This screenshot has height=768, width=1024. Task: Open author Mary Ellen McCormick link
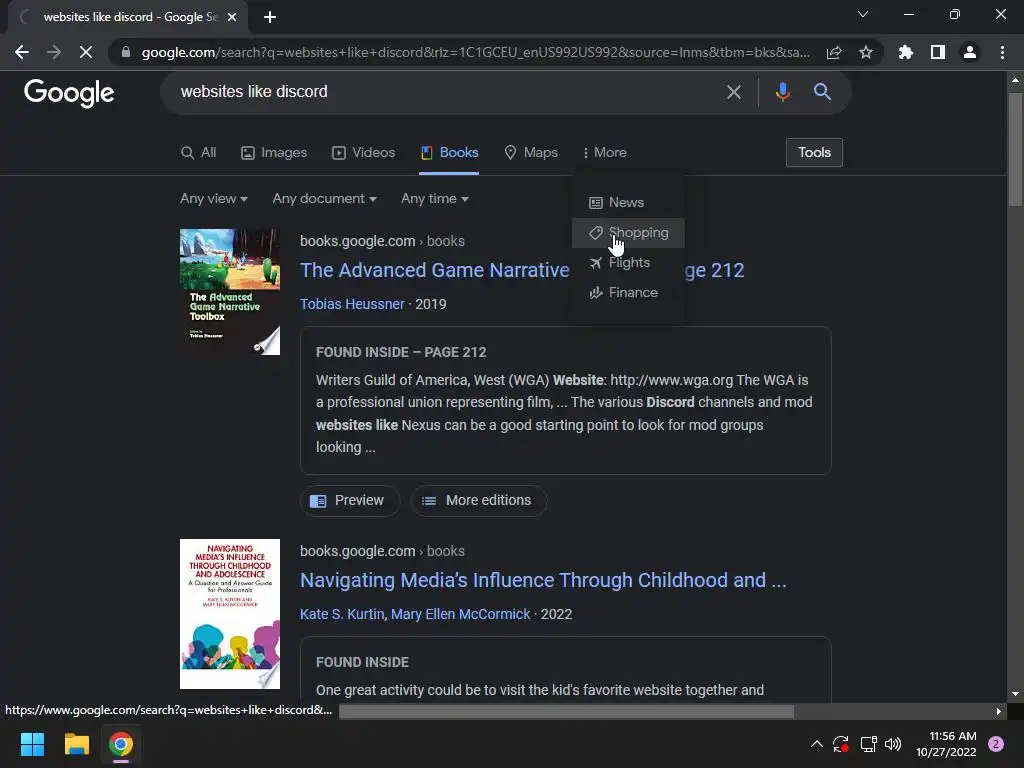[460, 615]
